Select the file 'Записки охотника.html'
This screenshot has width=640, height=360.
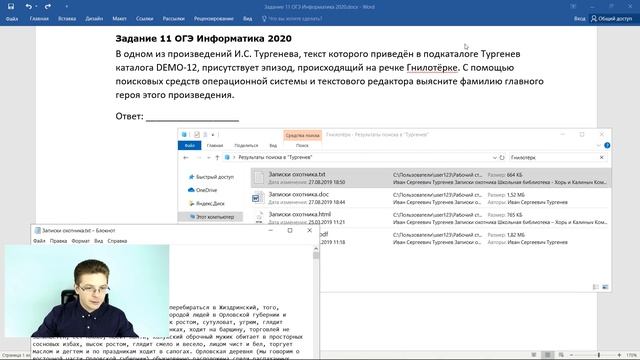tap(431, 218)
